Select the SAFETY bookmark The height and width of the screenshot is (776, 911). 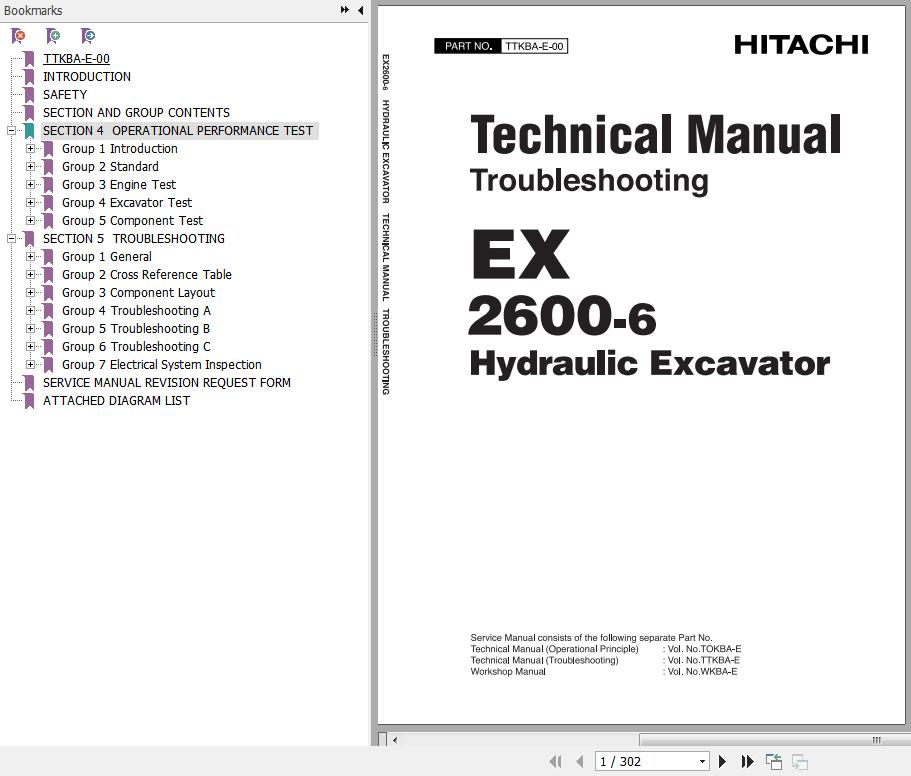point(65,95)
